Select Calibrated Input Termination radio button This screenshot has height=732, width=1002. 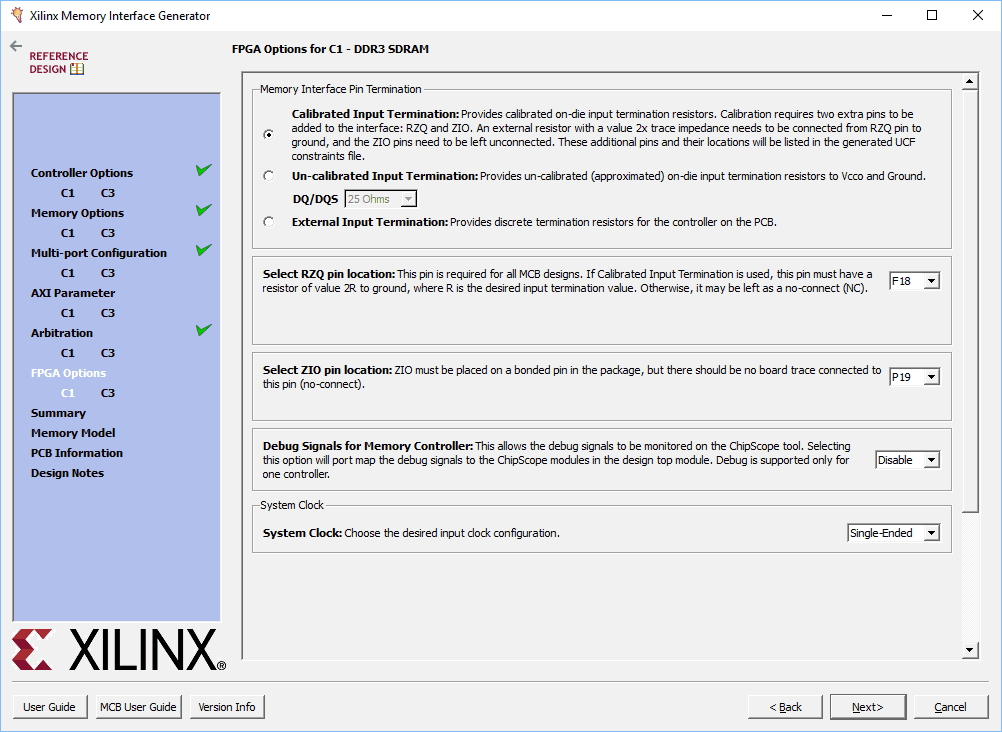[268, 134]
